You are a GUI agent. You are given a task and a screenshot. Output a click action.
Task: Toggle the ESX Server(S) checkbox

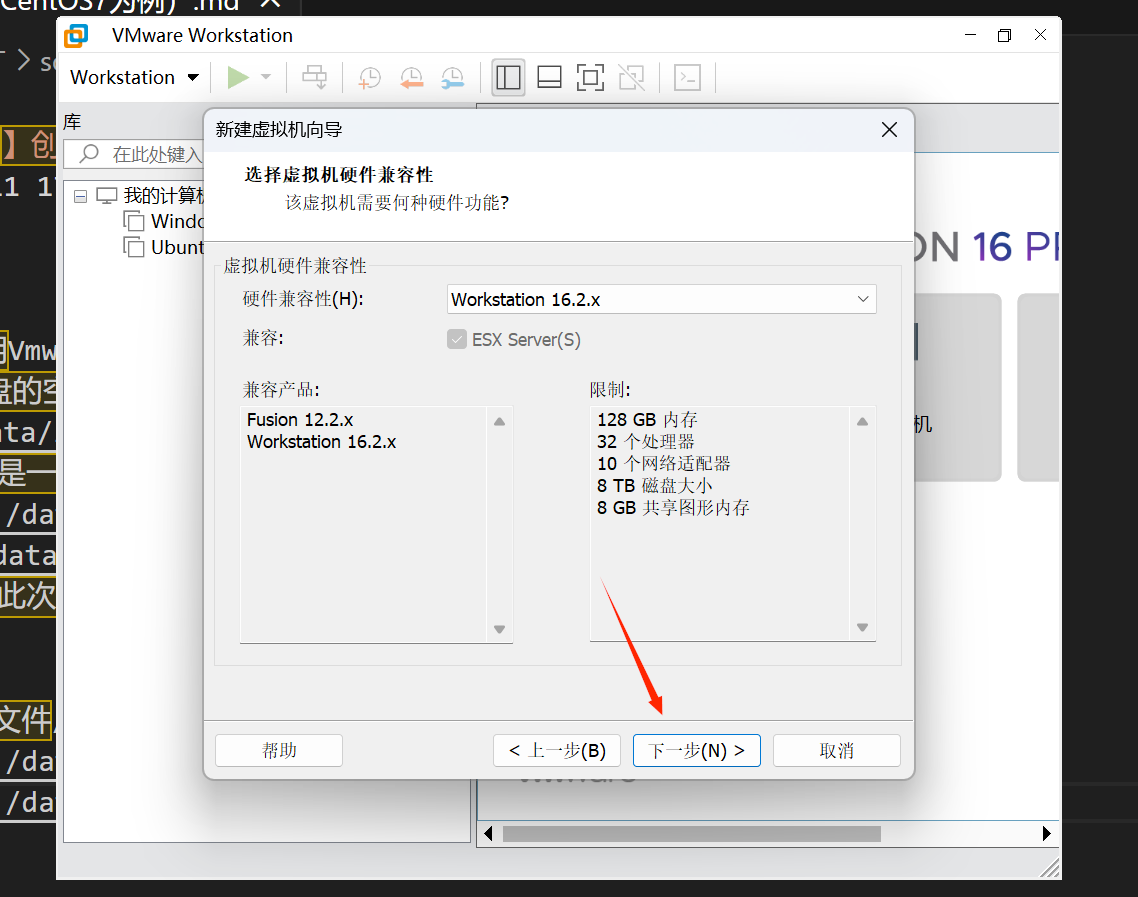click(x=457, y=339)
